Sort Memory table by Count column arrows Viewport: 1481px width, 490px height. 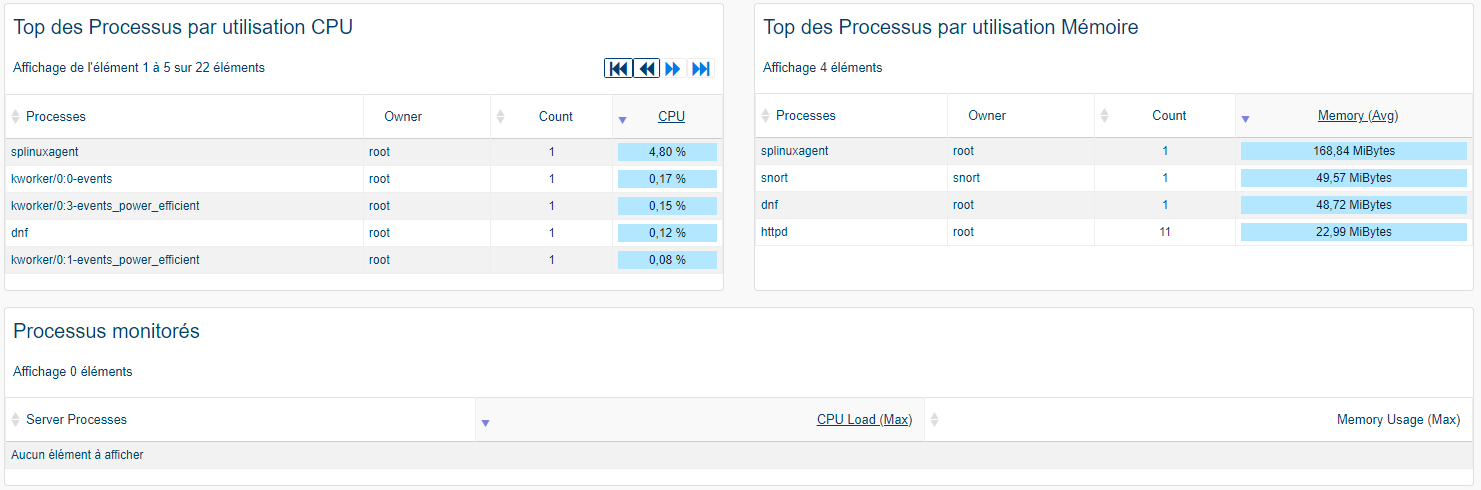(1104, 116)
